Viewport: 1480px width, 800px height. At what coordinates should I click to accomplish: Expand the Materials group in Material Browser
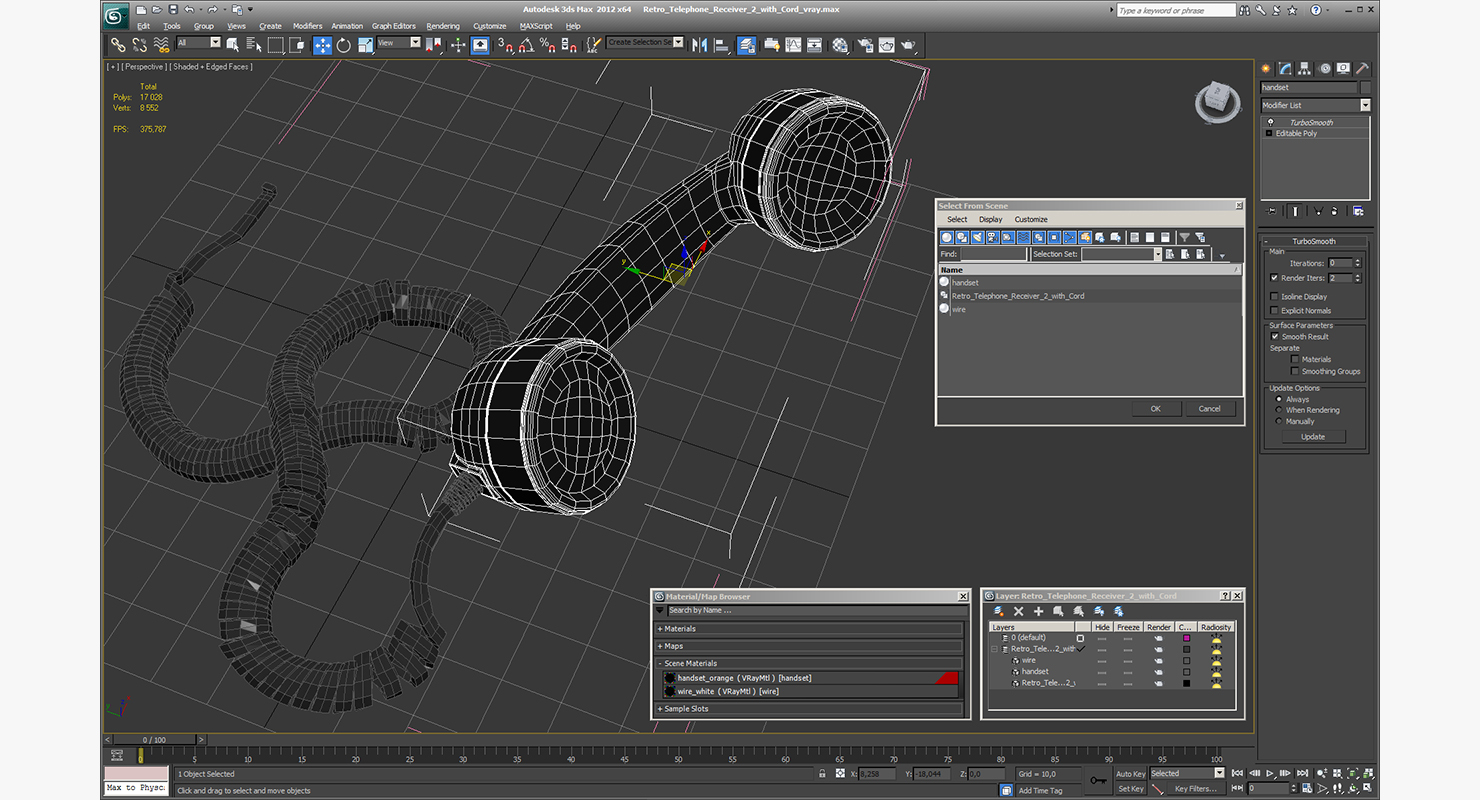tap(810, 629)
